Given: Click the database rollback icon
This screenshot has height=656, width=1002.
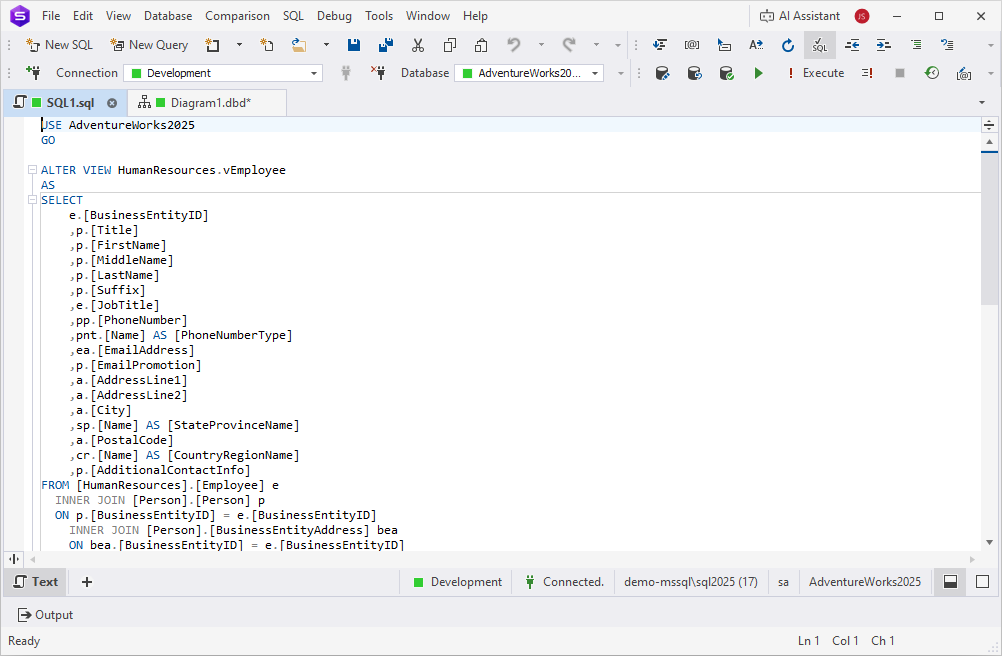Looking at the screenshot, I should [x=695, y=73].
